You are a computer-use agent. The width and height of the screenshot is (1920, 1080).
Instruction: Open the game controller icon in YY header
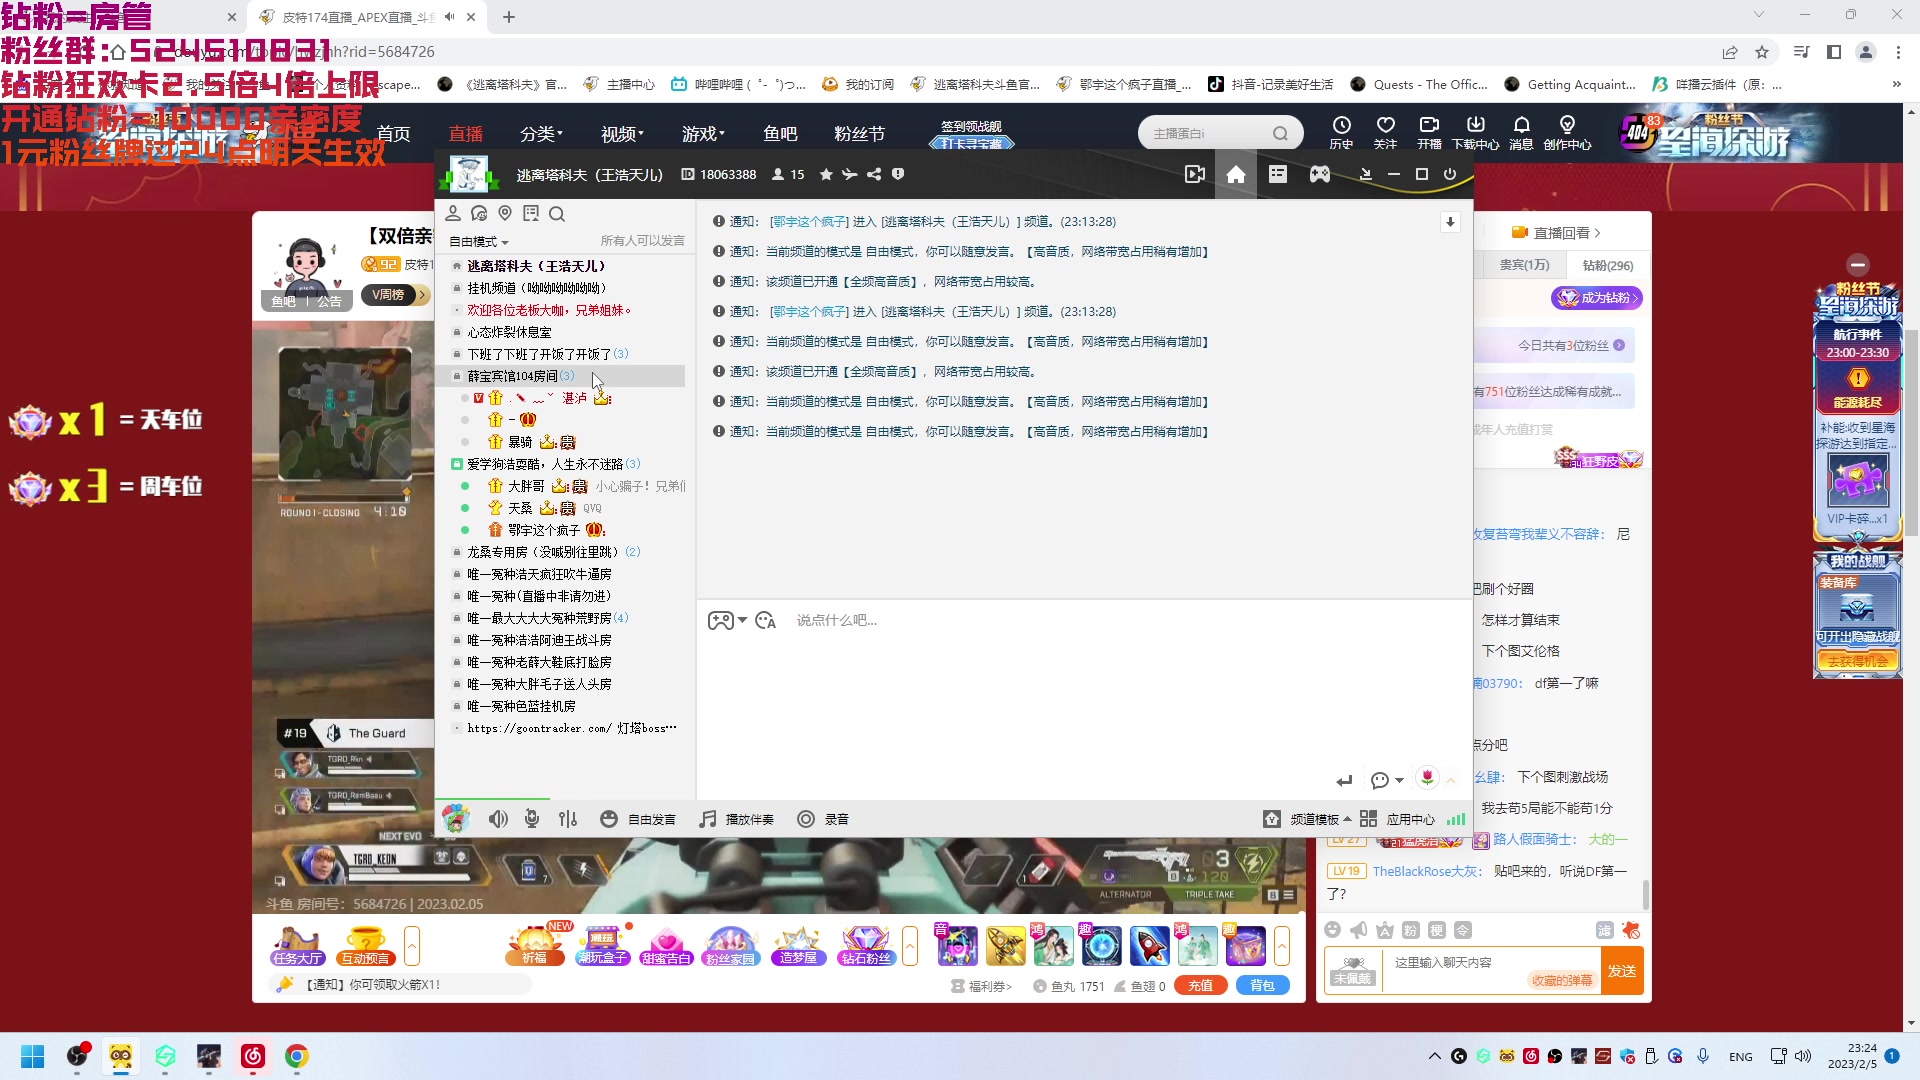click(x=1320, y=174)
